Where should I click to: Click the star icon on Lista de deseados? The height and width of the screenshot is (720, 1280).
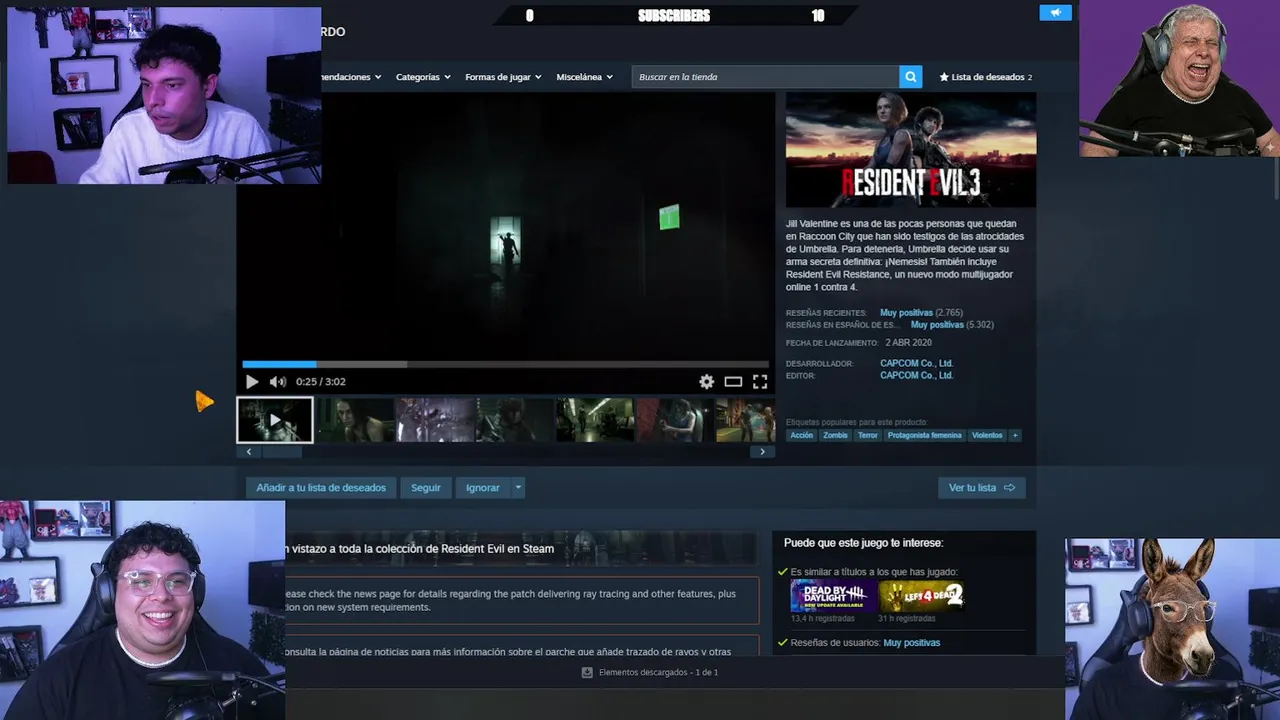944,77
